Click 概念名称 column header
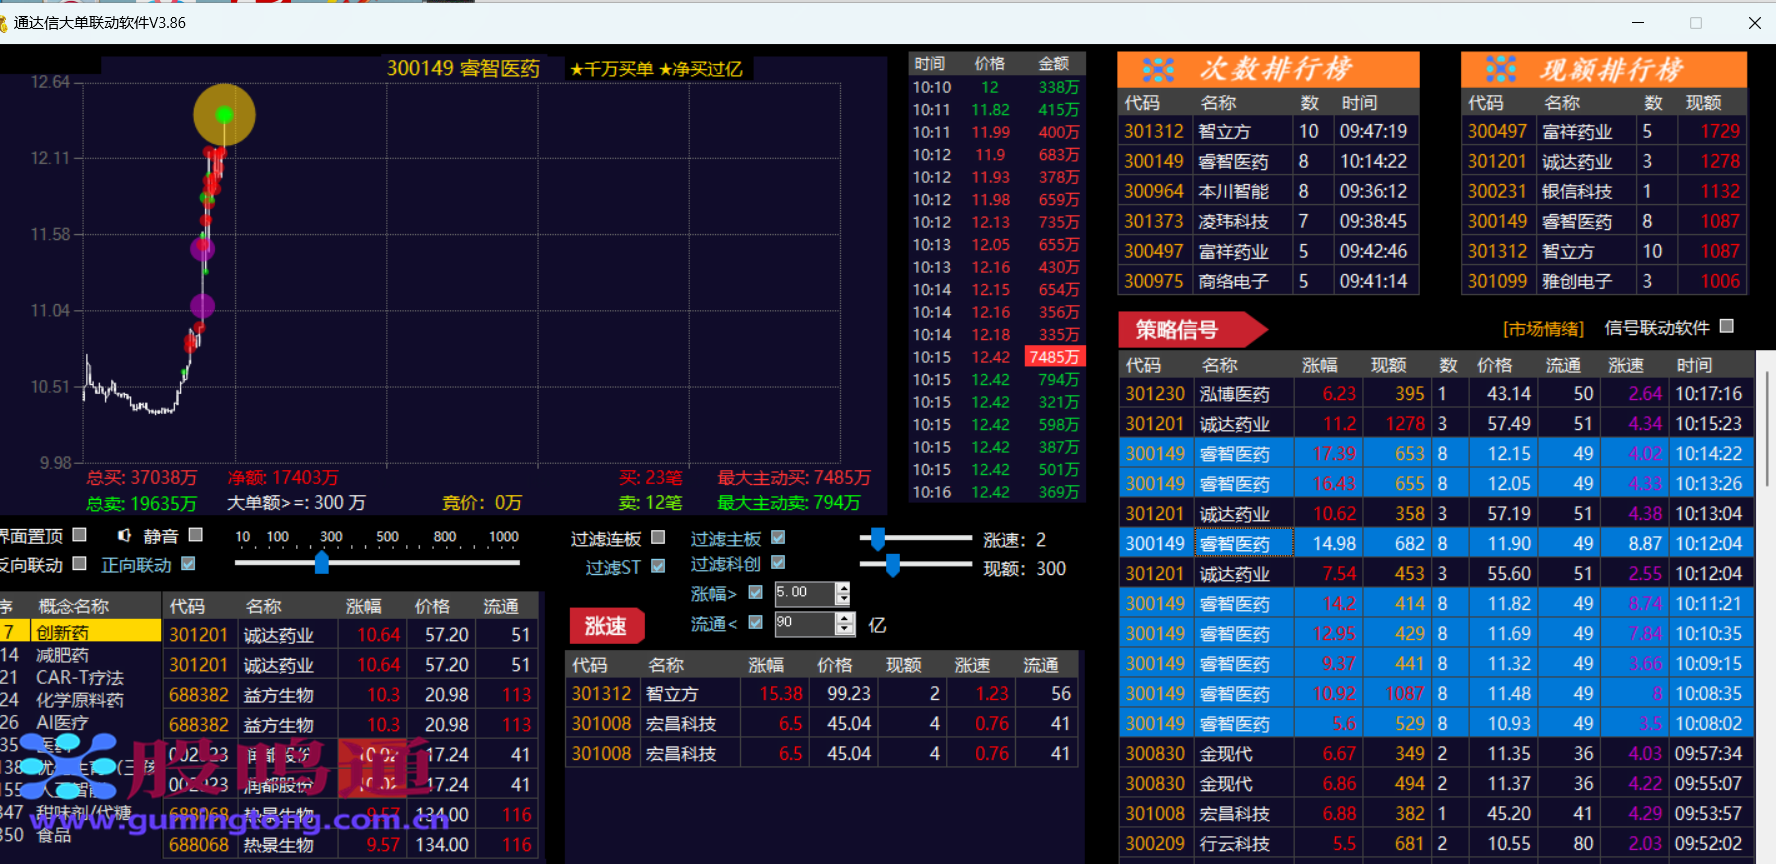Screen dimensions: 1776x864 [73, 606]
